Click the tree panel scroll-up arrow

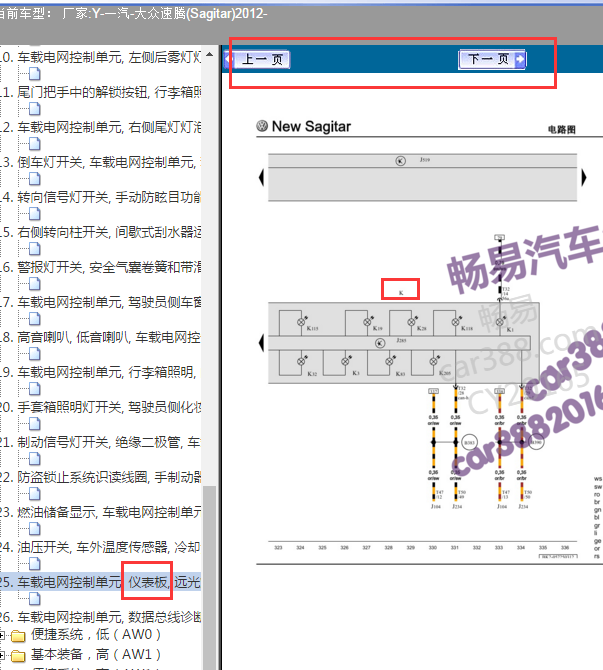[209, 54]
